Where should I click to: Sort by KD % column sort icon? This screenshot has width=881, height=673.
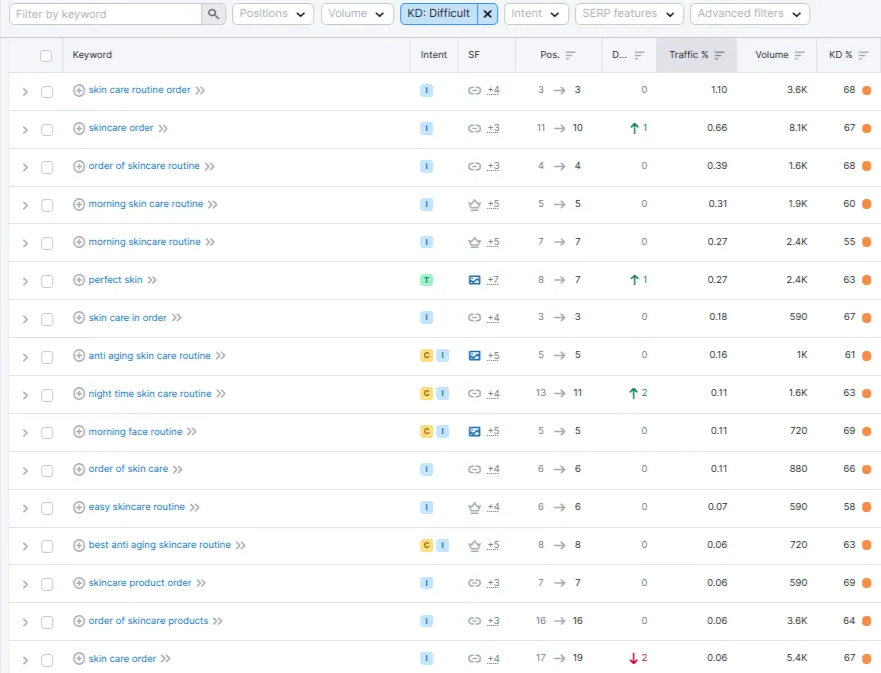pyautogui.click(x=864, y=55)
